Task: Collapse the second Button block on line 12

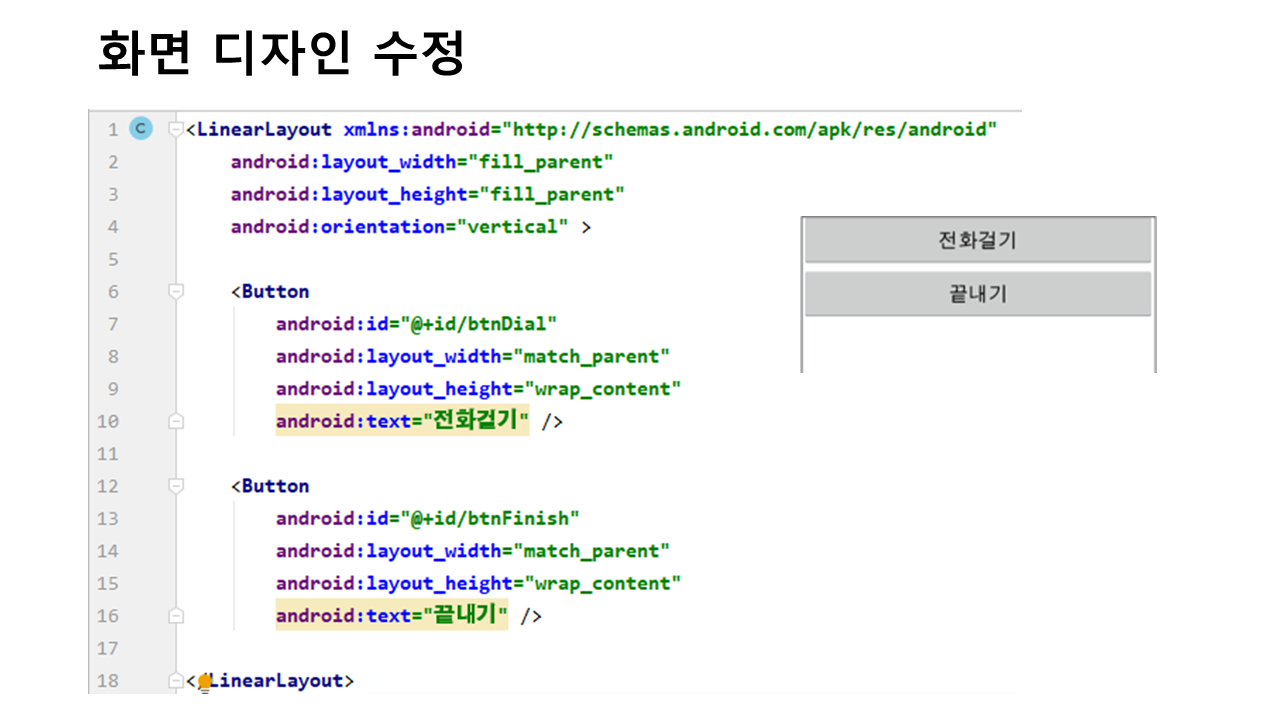Action: 176,486
